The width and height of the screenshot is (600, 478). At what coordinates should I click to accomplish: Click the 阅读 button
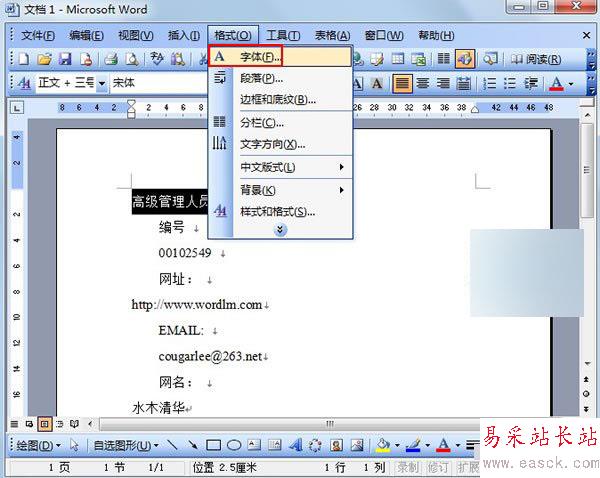pyautogui.click(x=536, y=59)
